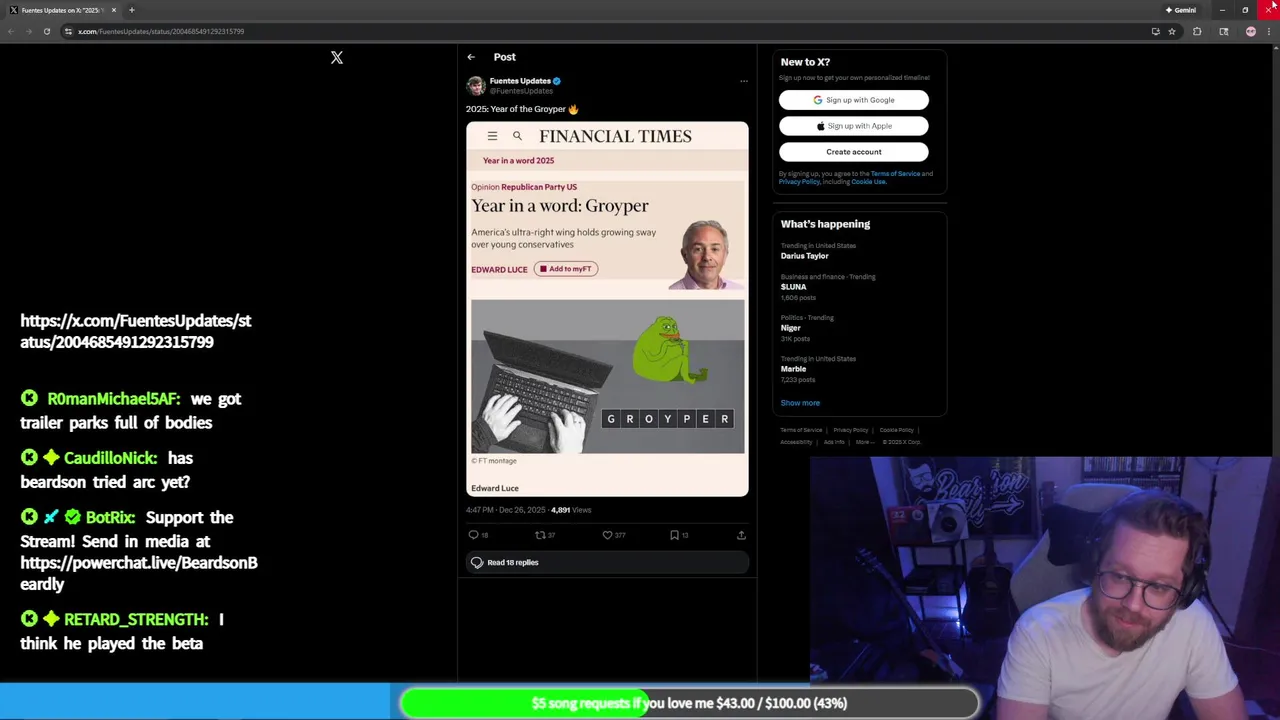The width and height of the screenshot is (1280, 720).
Task: Click chat username BotRix
Action: 110,518
